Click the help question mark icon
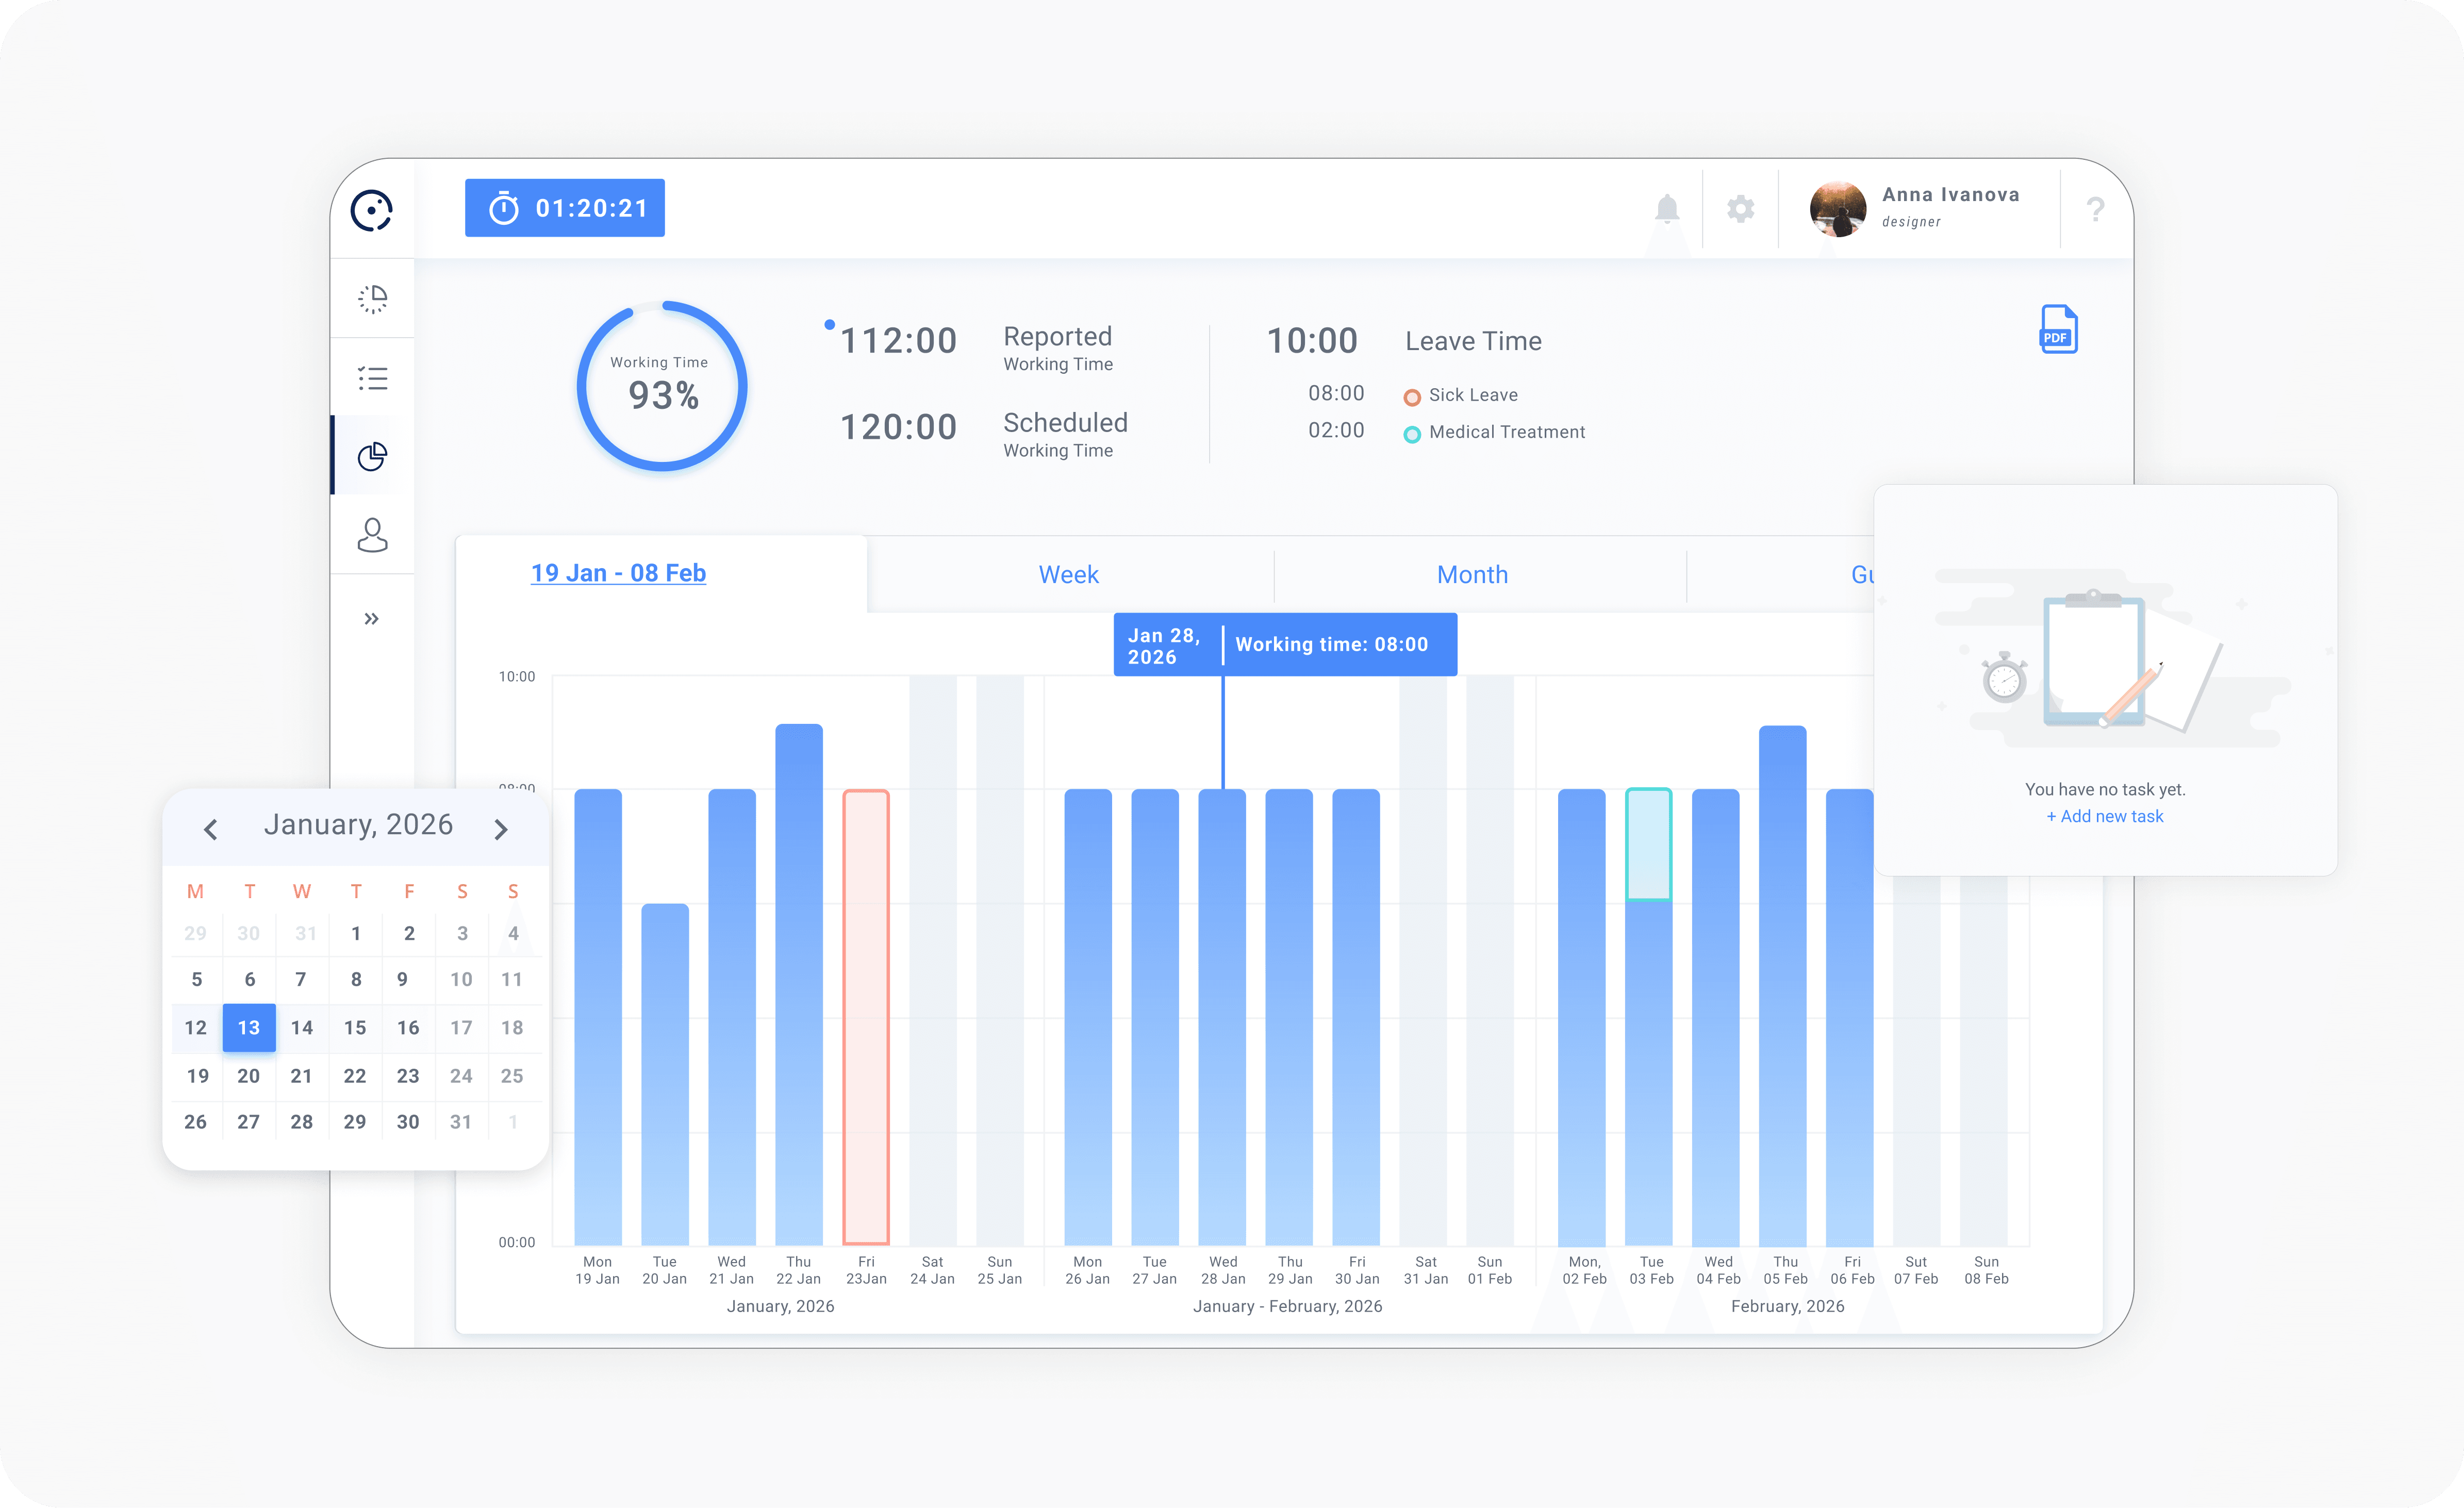This screenshot has width=2464, height=1508. (2095, 209)
